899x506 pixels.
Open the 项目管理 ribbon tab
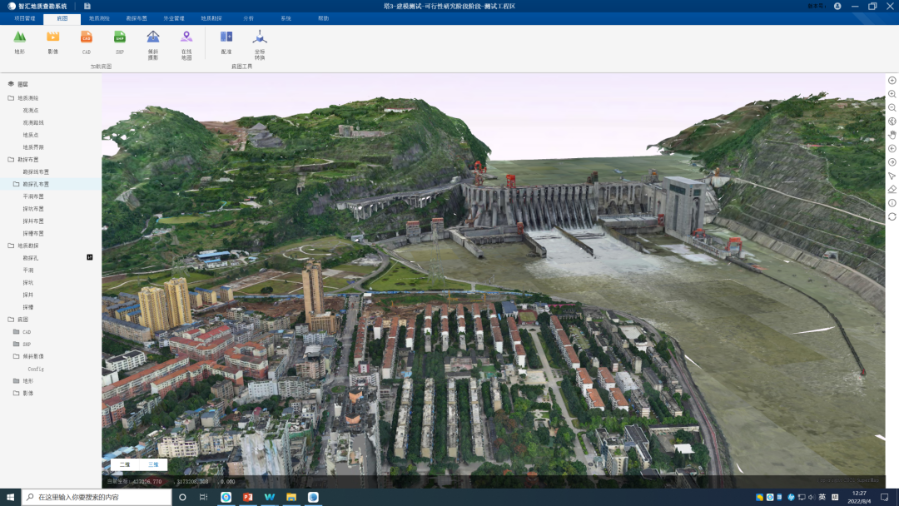tap(22, 18)
